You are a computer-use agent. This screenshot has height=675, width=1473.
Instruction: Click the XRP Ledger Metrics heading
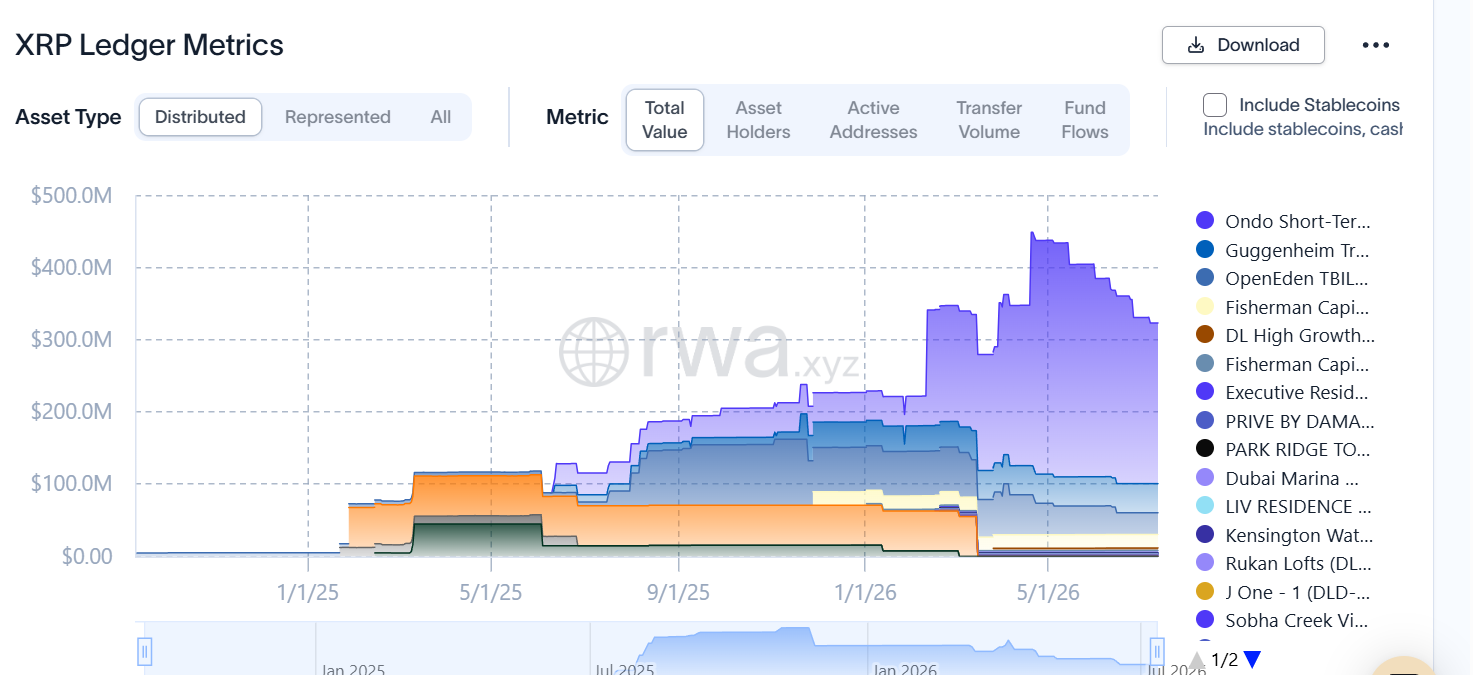(149, 45)
